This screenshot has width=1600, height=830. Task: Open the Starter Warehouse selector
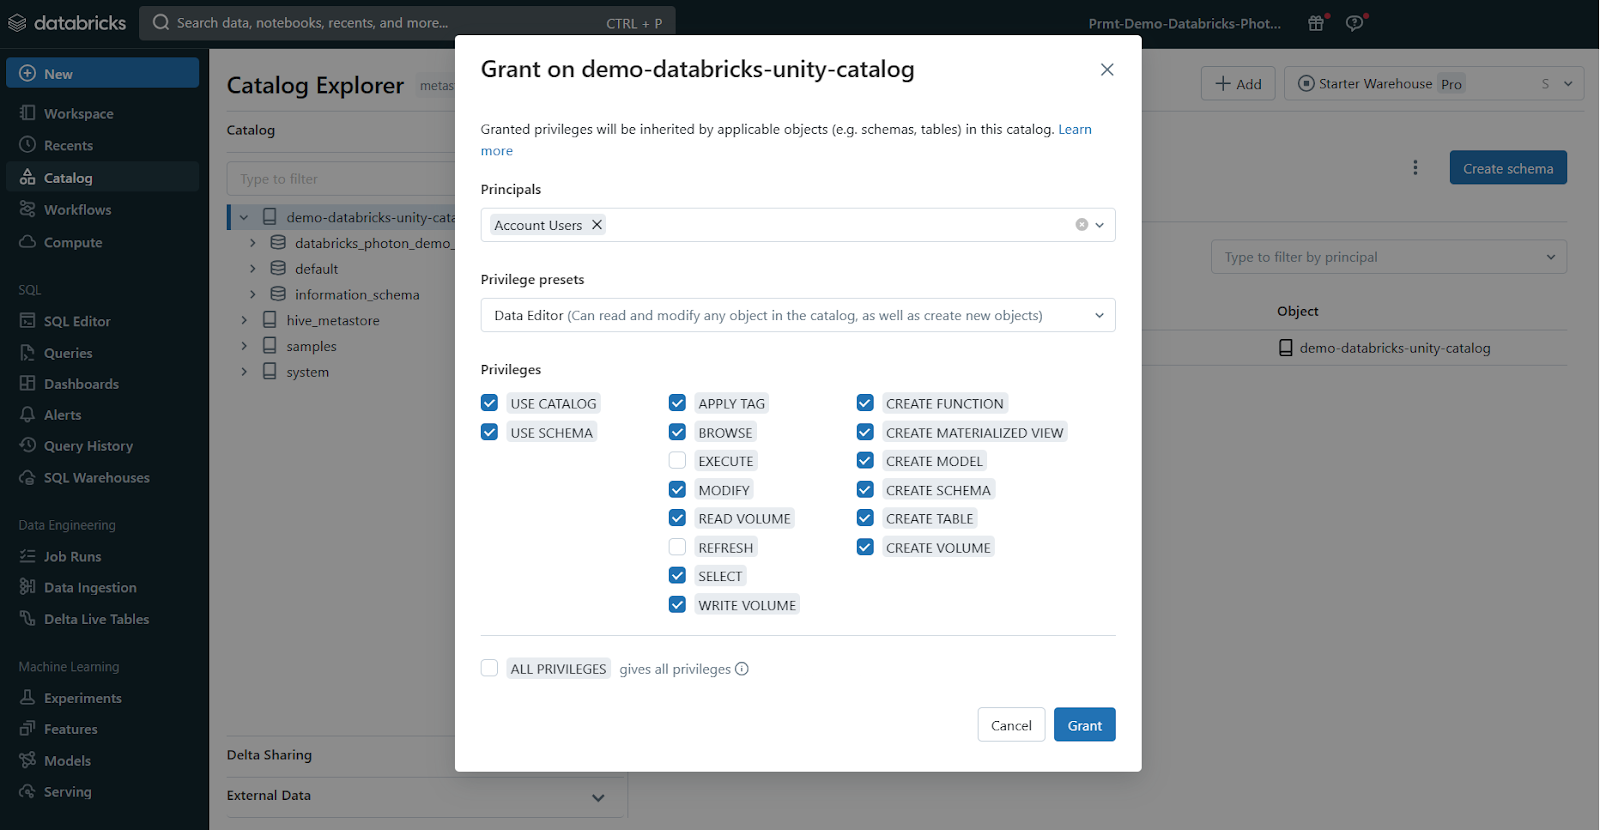tap(1434, 84)
